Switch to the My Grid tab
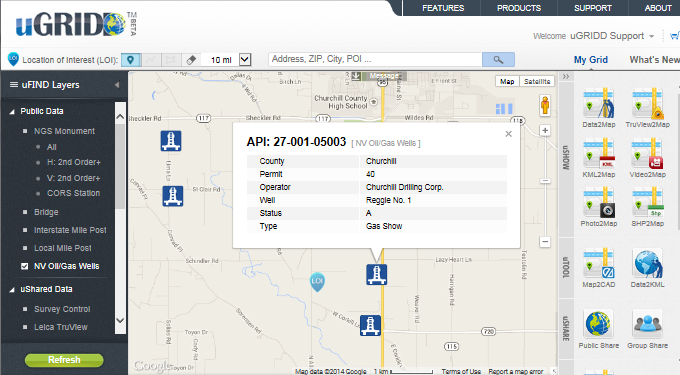Screen dimensions: 680x375 591,60
